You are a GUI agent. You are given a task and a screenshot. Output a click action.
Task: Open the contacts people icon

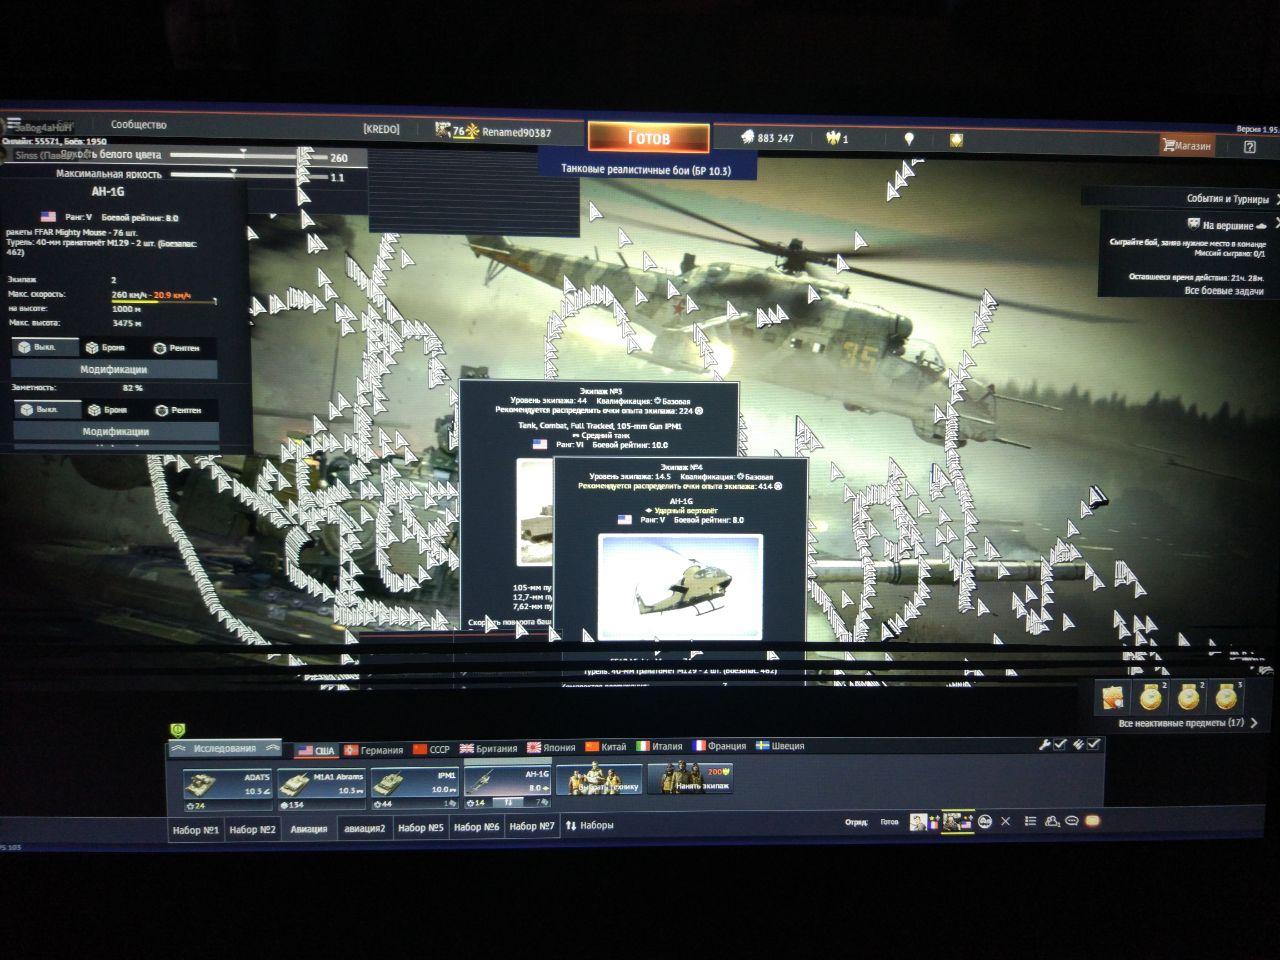(x=1052, y=821)
